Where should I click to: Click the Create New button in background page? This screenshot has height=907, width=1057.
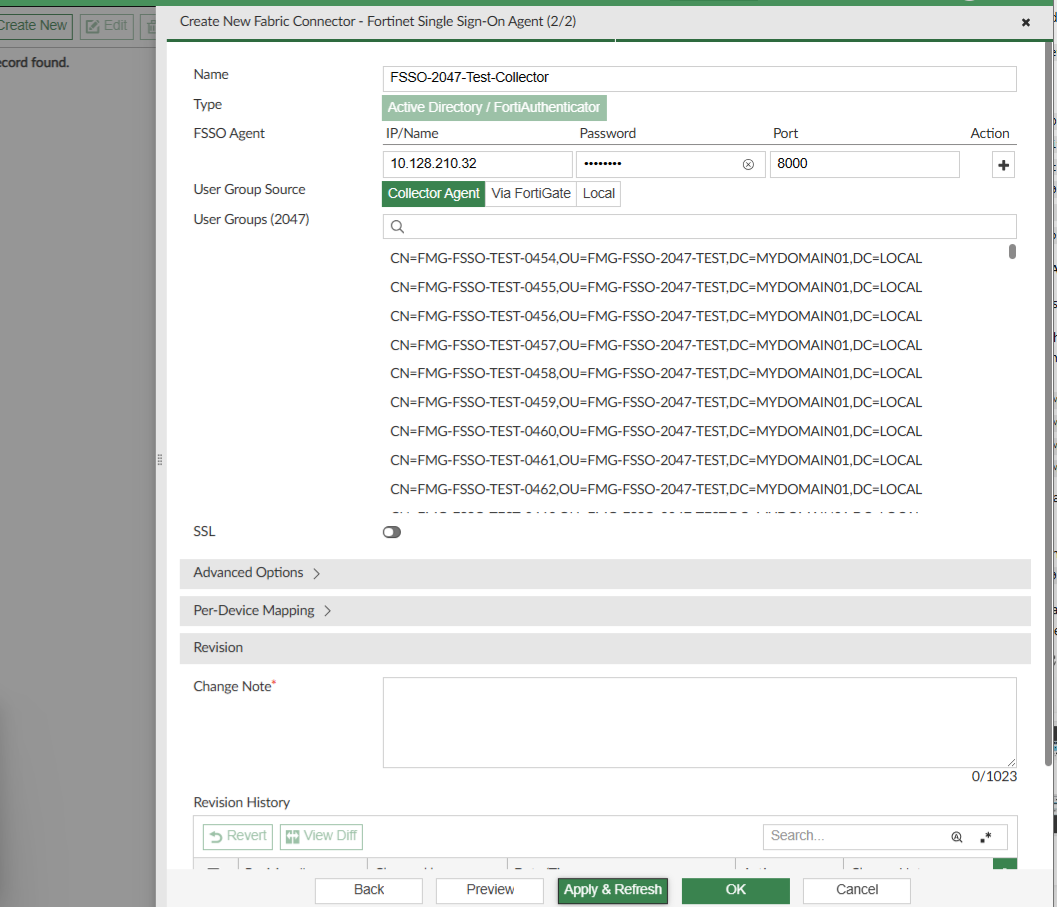34,26
